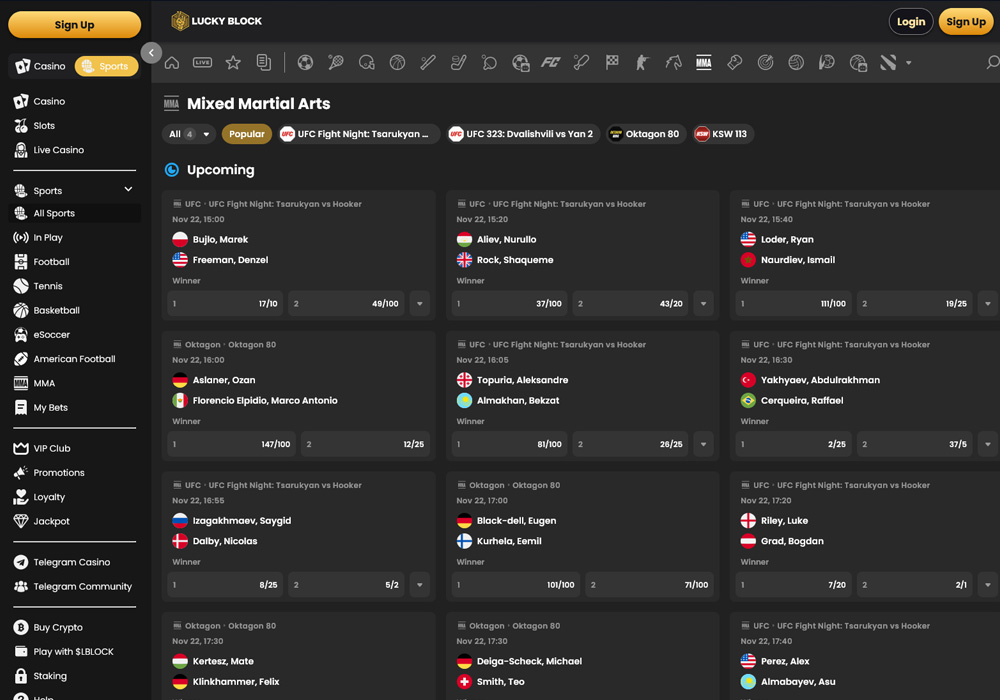Open the LIVE events icon
Screen dimensions: 1000x700
[x=202, y=63]
